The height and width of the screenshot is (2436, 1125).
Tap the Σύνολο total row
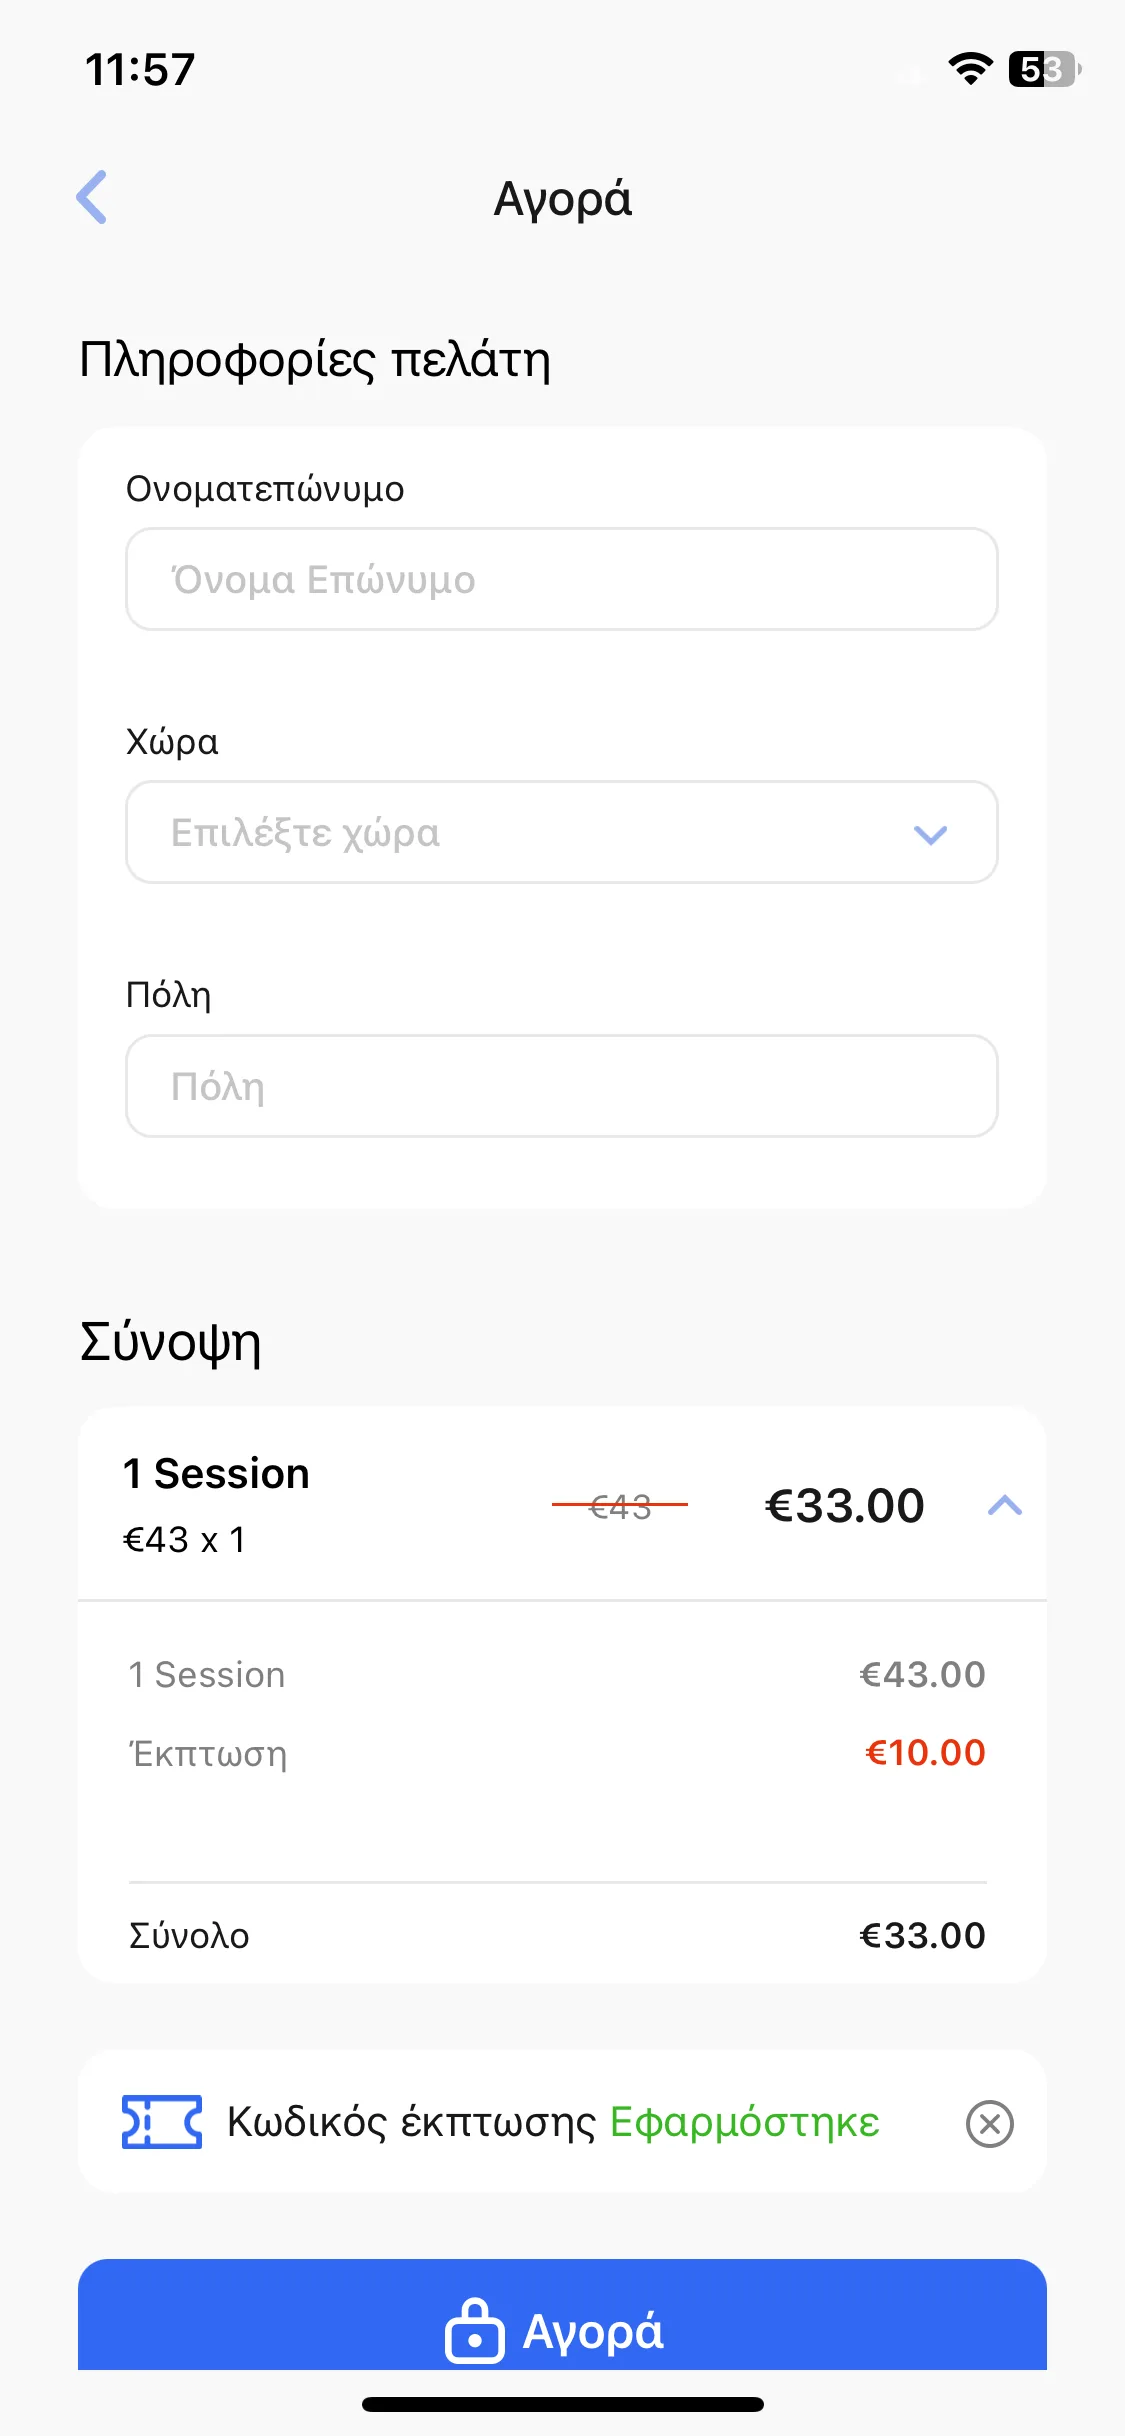[557, 1935]
